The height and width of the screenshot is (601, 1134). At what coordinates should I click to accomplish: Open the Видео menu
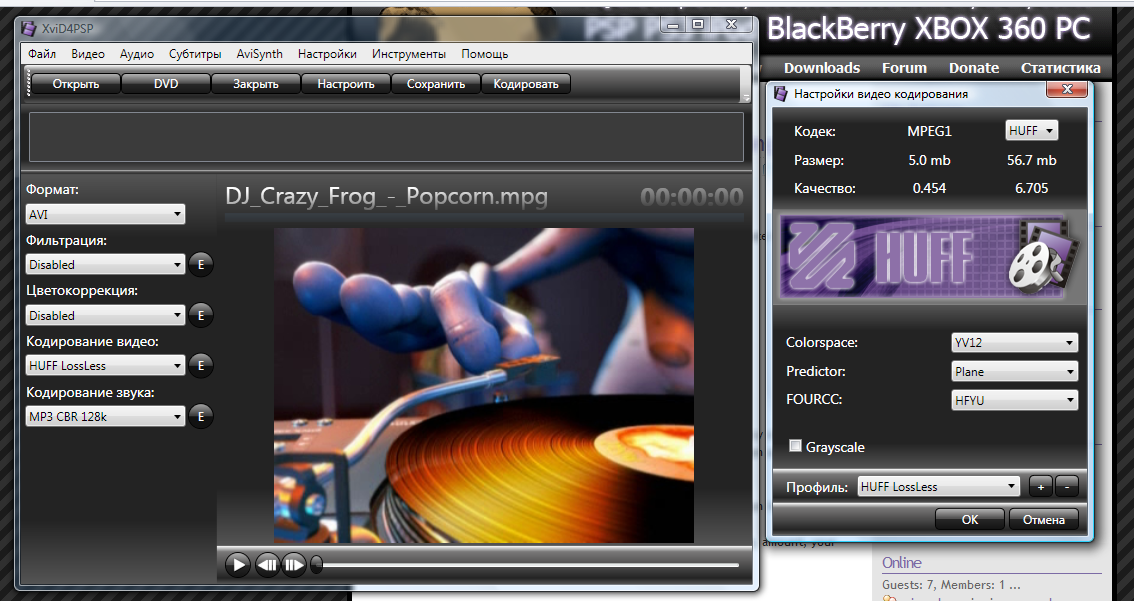(x=88, y=54)
